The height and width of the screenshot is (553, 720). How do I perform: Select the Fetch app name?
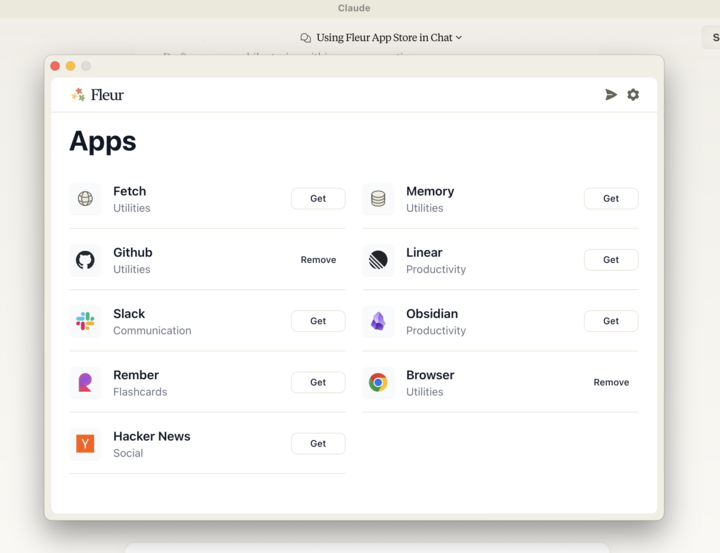pos(129,191)
